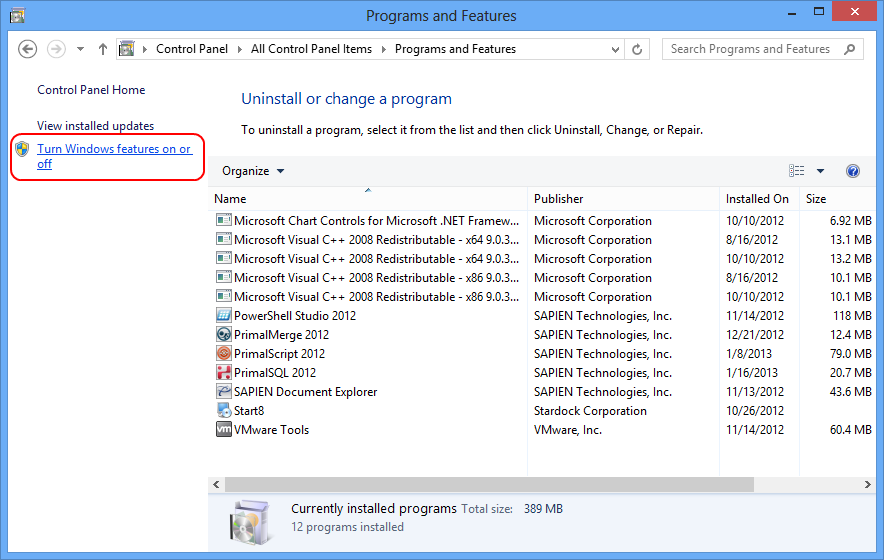Click the Start8 program icon
Image resolution: width=884 pixels, height=560 pixels.
click(224, 410)
